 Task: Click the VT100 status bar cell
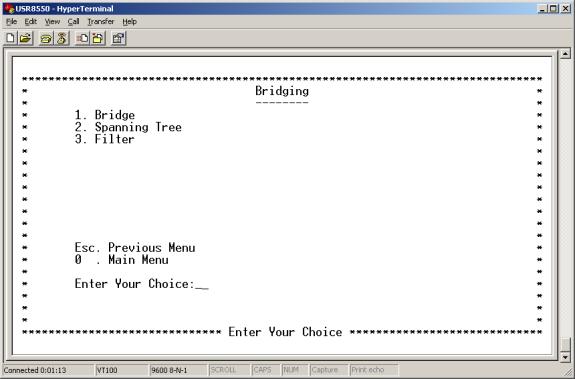pos(122,370)
